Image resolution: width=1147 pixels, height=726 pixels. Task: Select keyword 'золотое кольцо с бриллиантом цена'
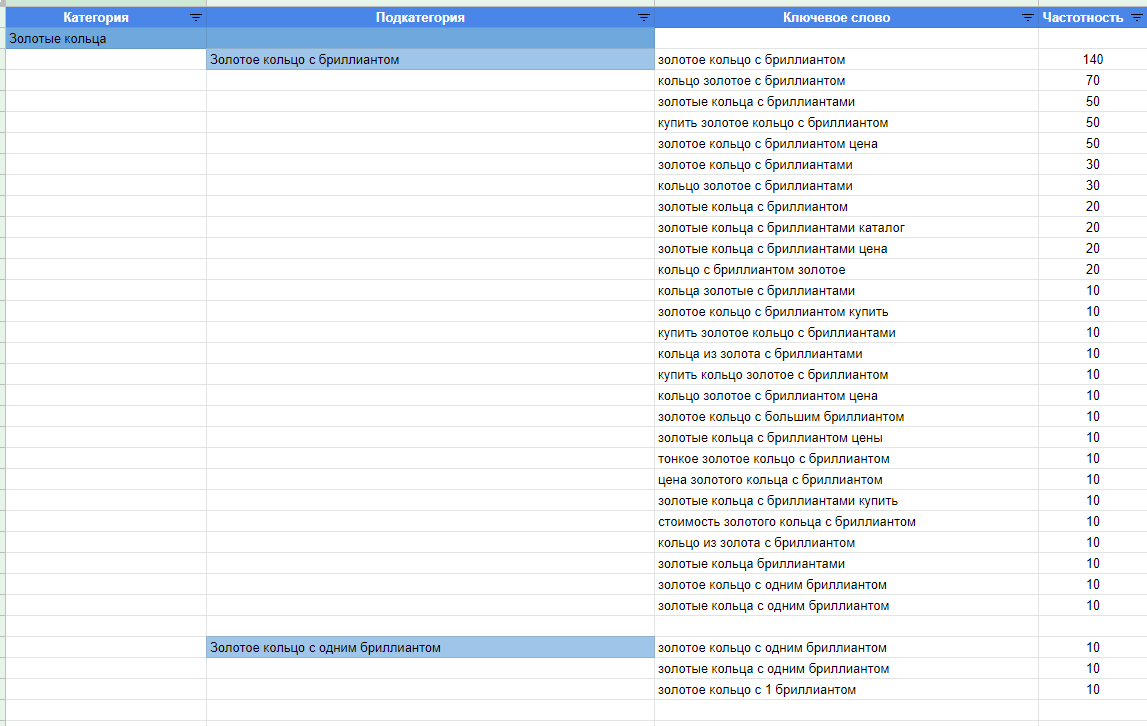pyautogui.click(x=767, y=144)
